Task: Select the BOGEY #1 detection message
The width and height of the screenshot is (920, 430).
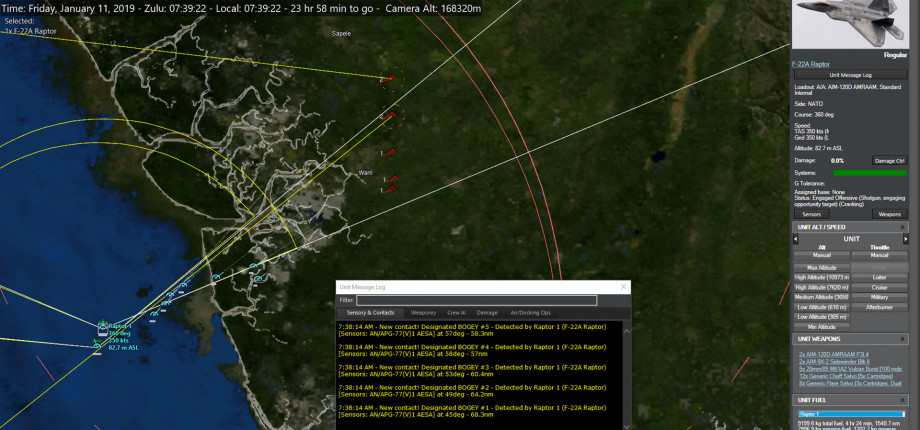Action: pos(472,411)
